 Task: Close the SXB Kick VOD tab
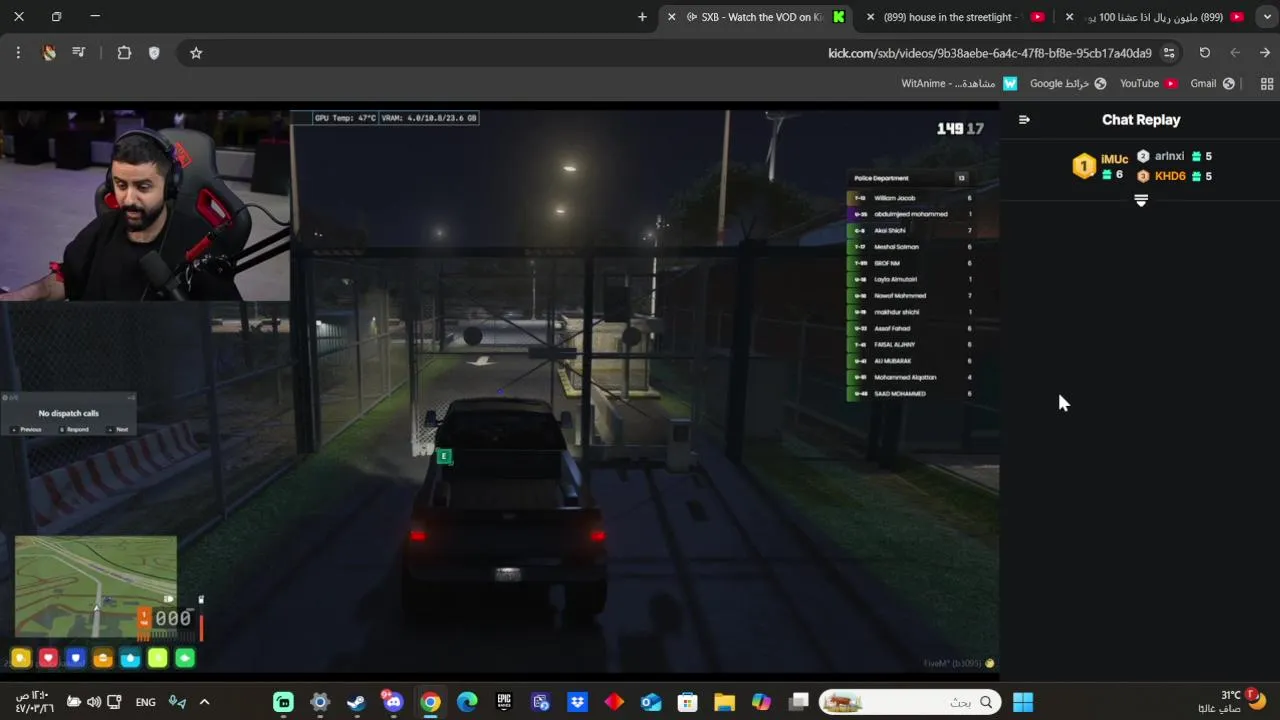coord(672,17)
